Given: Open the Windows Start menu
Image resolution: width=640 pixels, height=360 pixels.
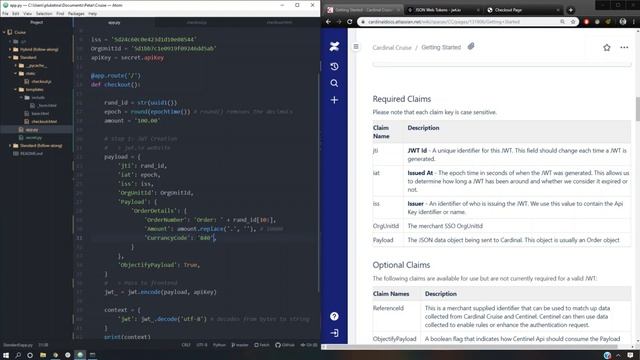Looking at the screenshot, I should 6,355.
